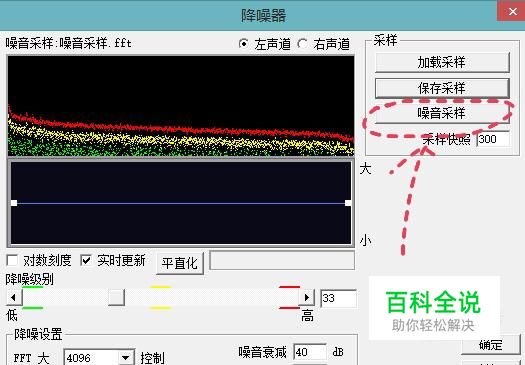Click the empty text field next to 平直化

[x=282, y=261]
